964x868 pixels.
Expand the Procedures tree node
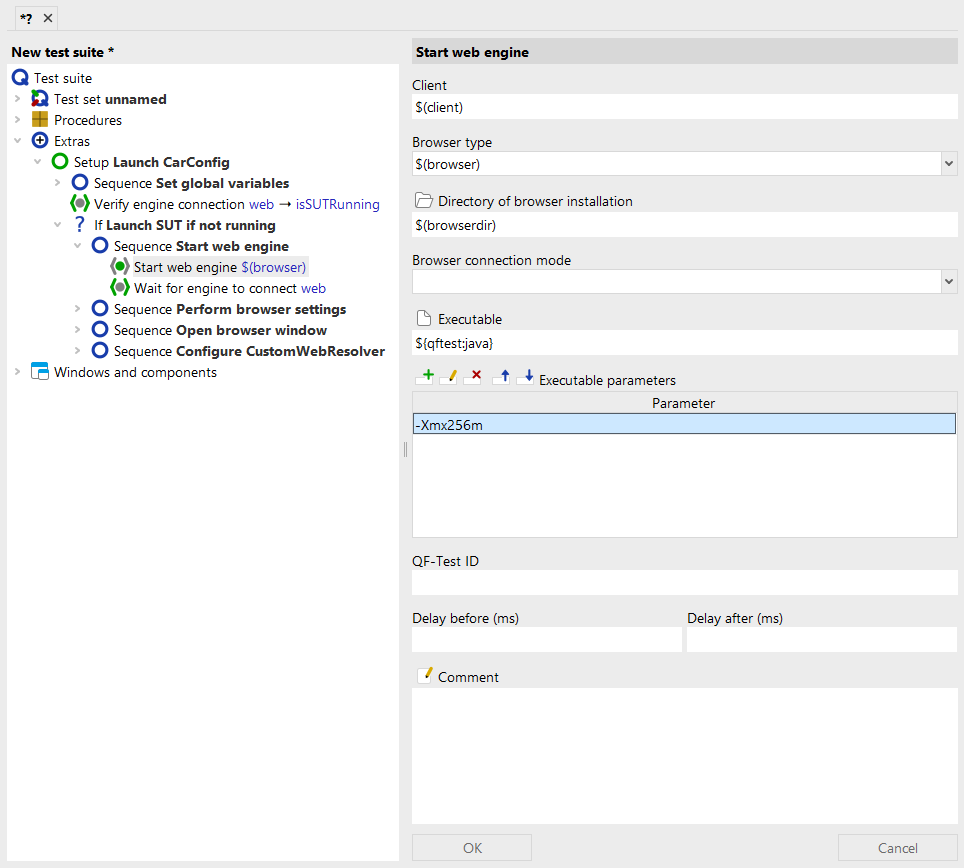pos(17,120)
